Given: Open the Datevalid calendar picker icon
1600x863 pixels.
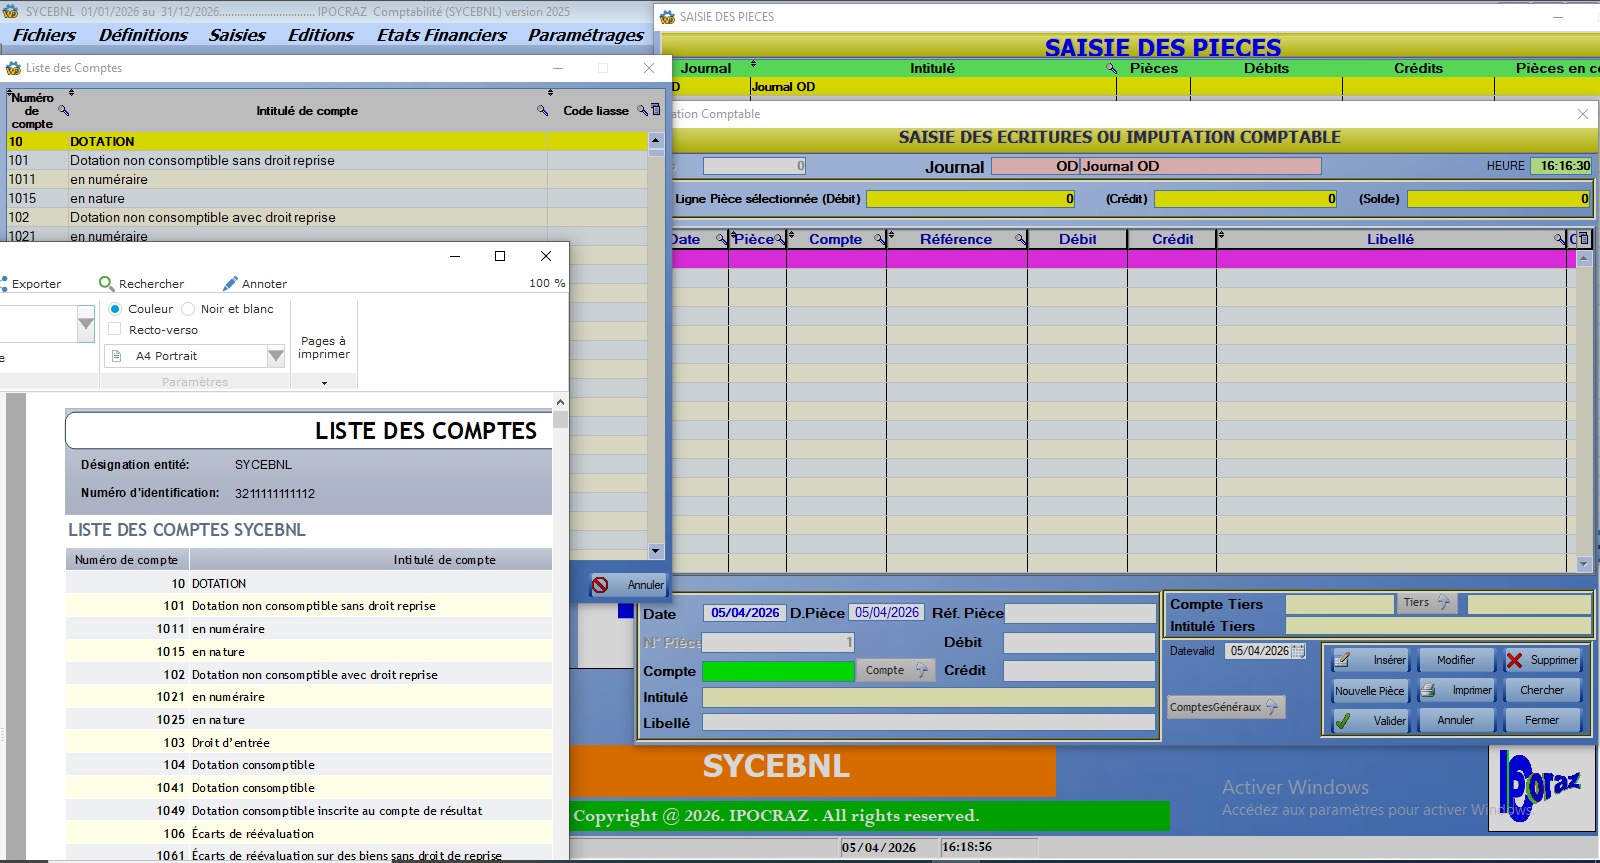Looking at the screenshot, I should point(1298,651).
